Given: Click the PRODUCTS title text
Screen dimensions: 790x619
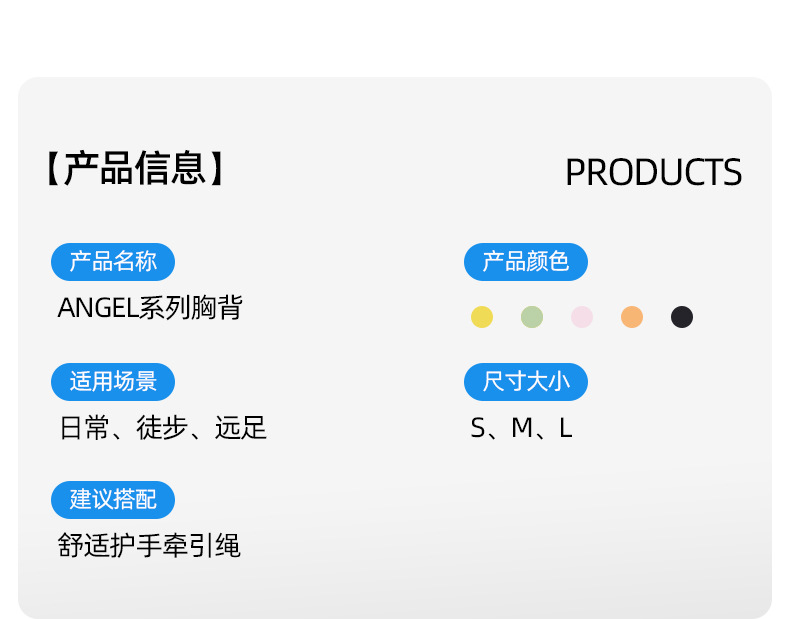Looking at the screenshot, I should (653, 173).
